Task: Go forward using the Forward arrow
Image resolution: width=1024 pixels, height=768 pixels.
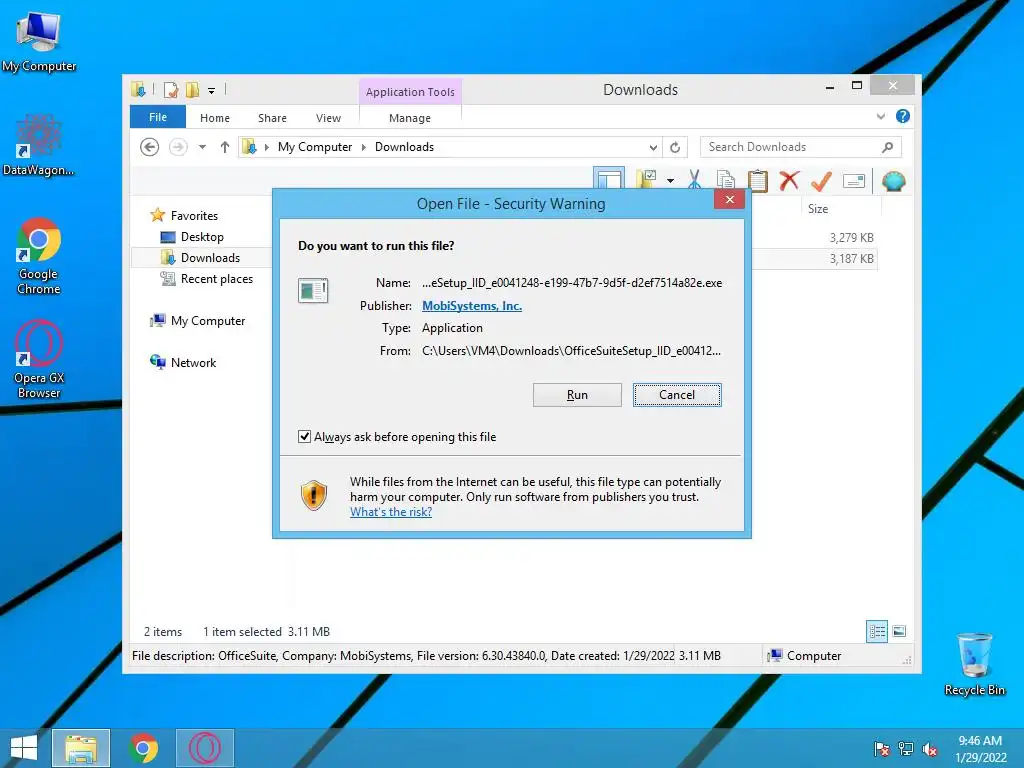Action: (x=178, y=147)
